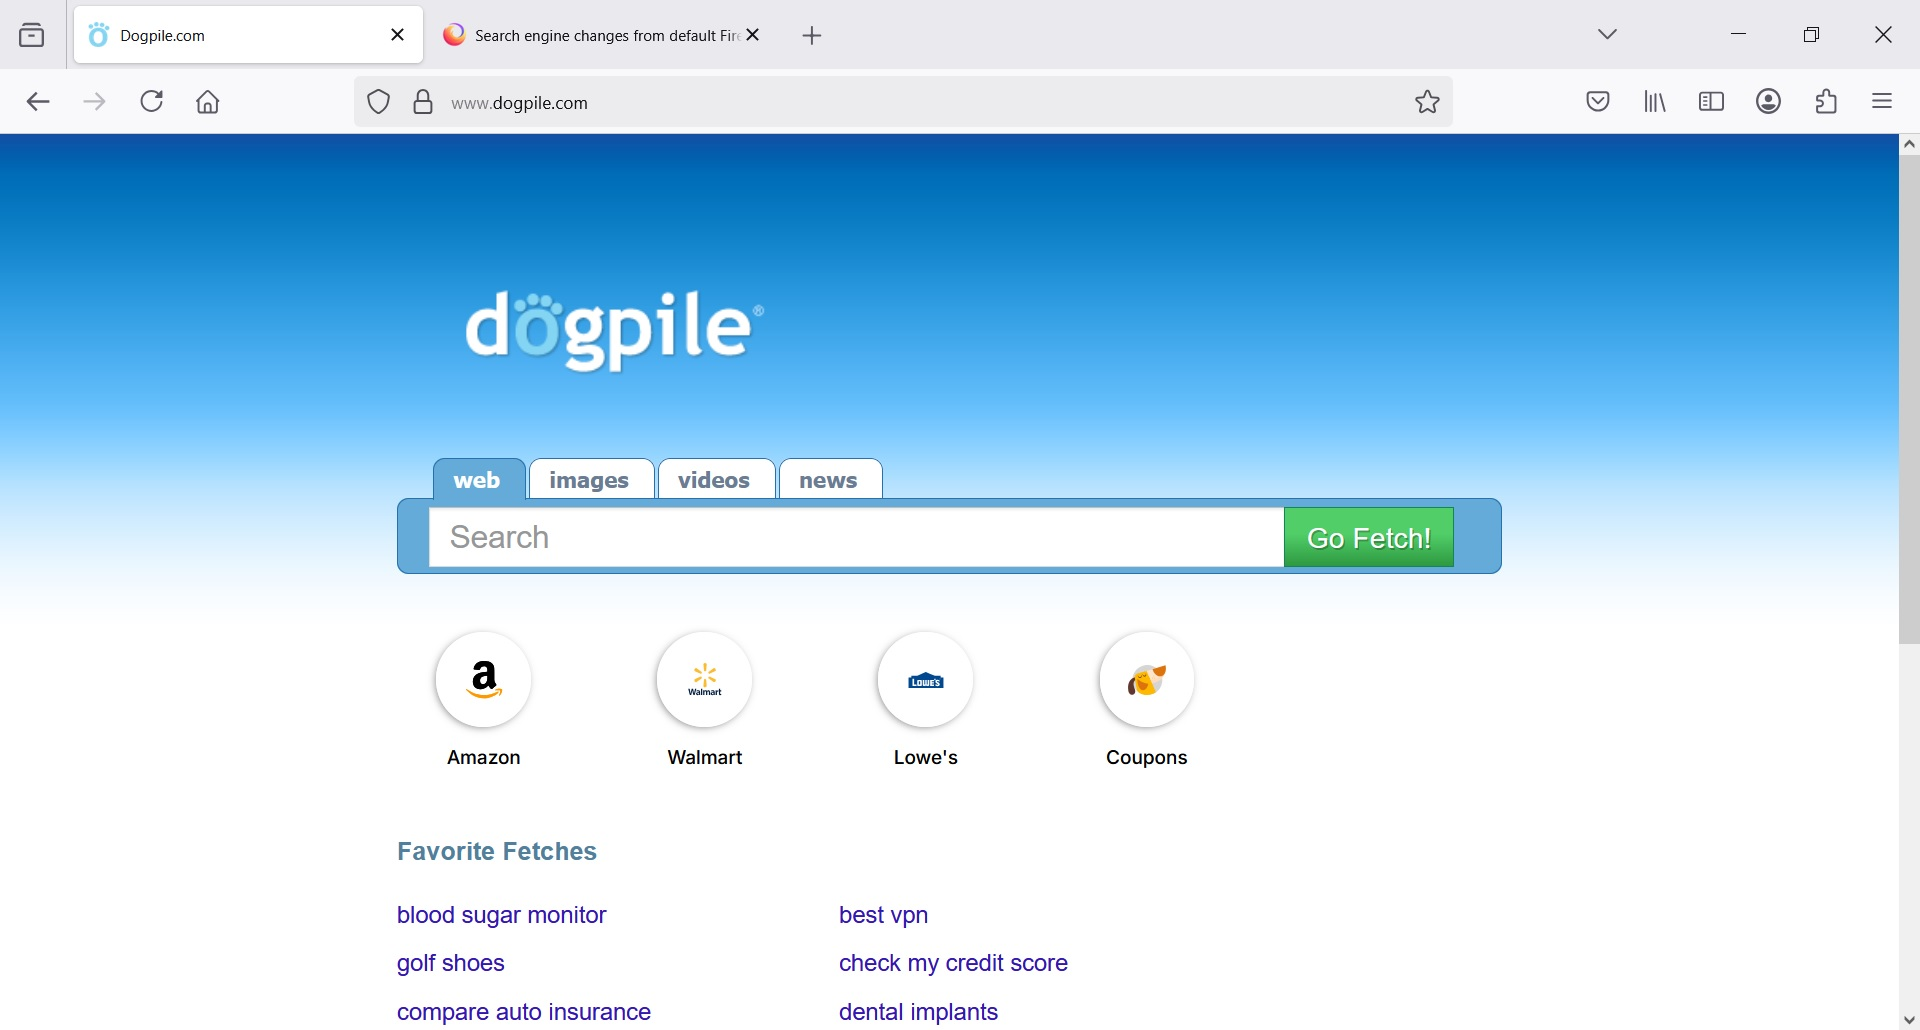Screen dimensions: 1920x1030
Task: Open best vpn link
Action: click(x=884, y=916)
